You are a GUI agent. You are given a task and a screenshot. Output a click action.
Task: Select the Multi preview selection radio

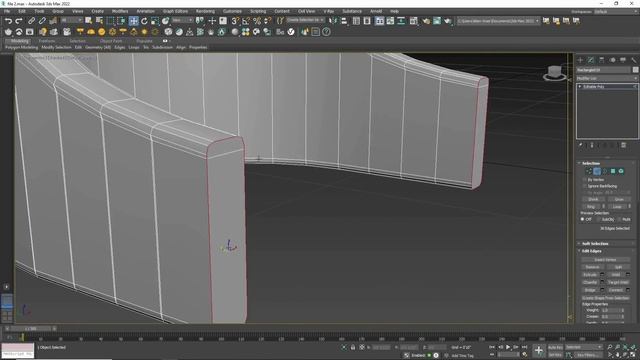point(619,220)
